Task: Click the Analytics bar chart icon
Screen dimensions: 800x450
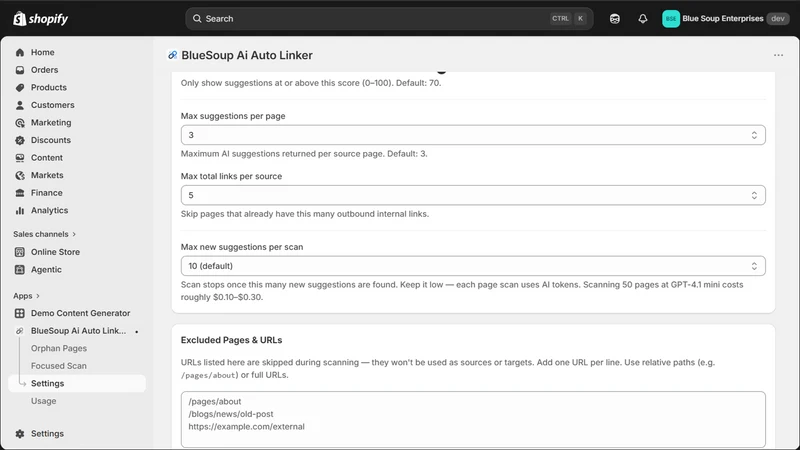Action: point(20,211)
